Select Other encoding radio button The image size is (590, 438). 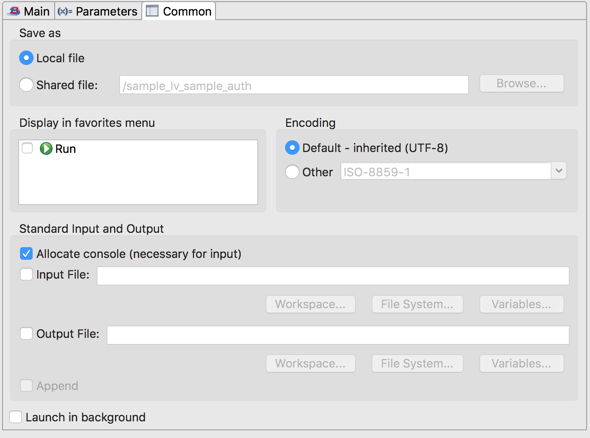click(x=292, y=172)
